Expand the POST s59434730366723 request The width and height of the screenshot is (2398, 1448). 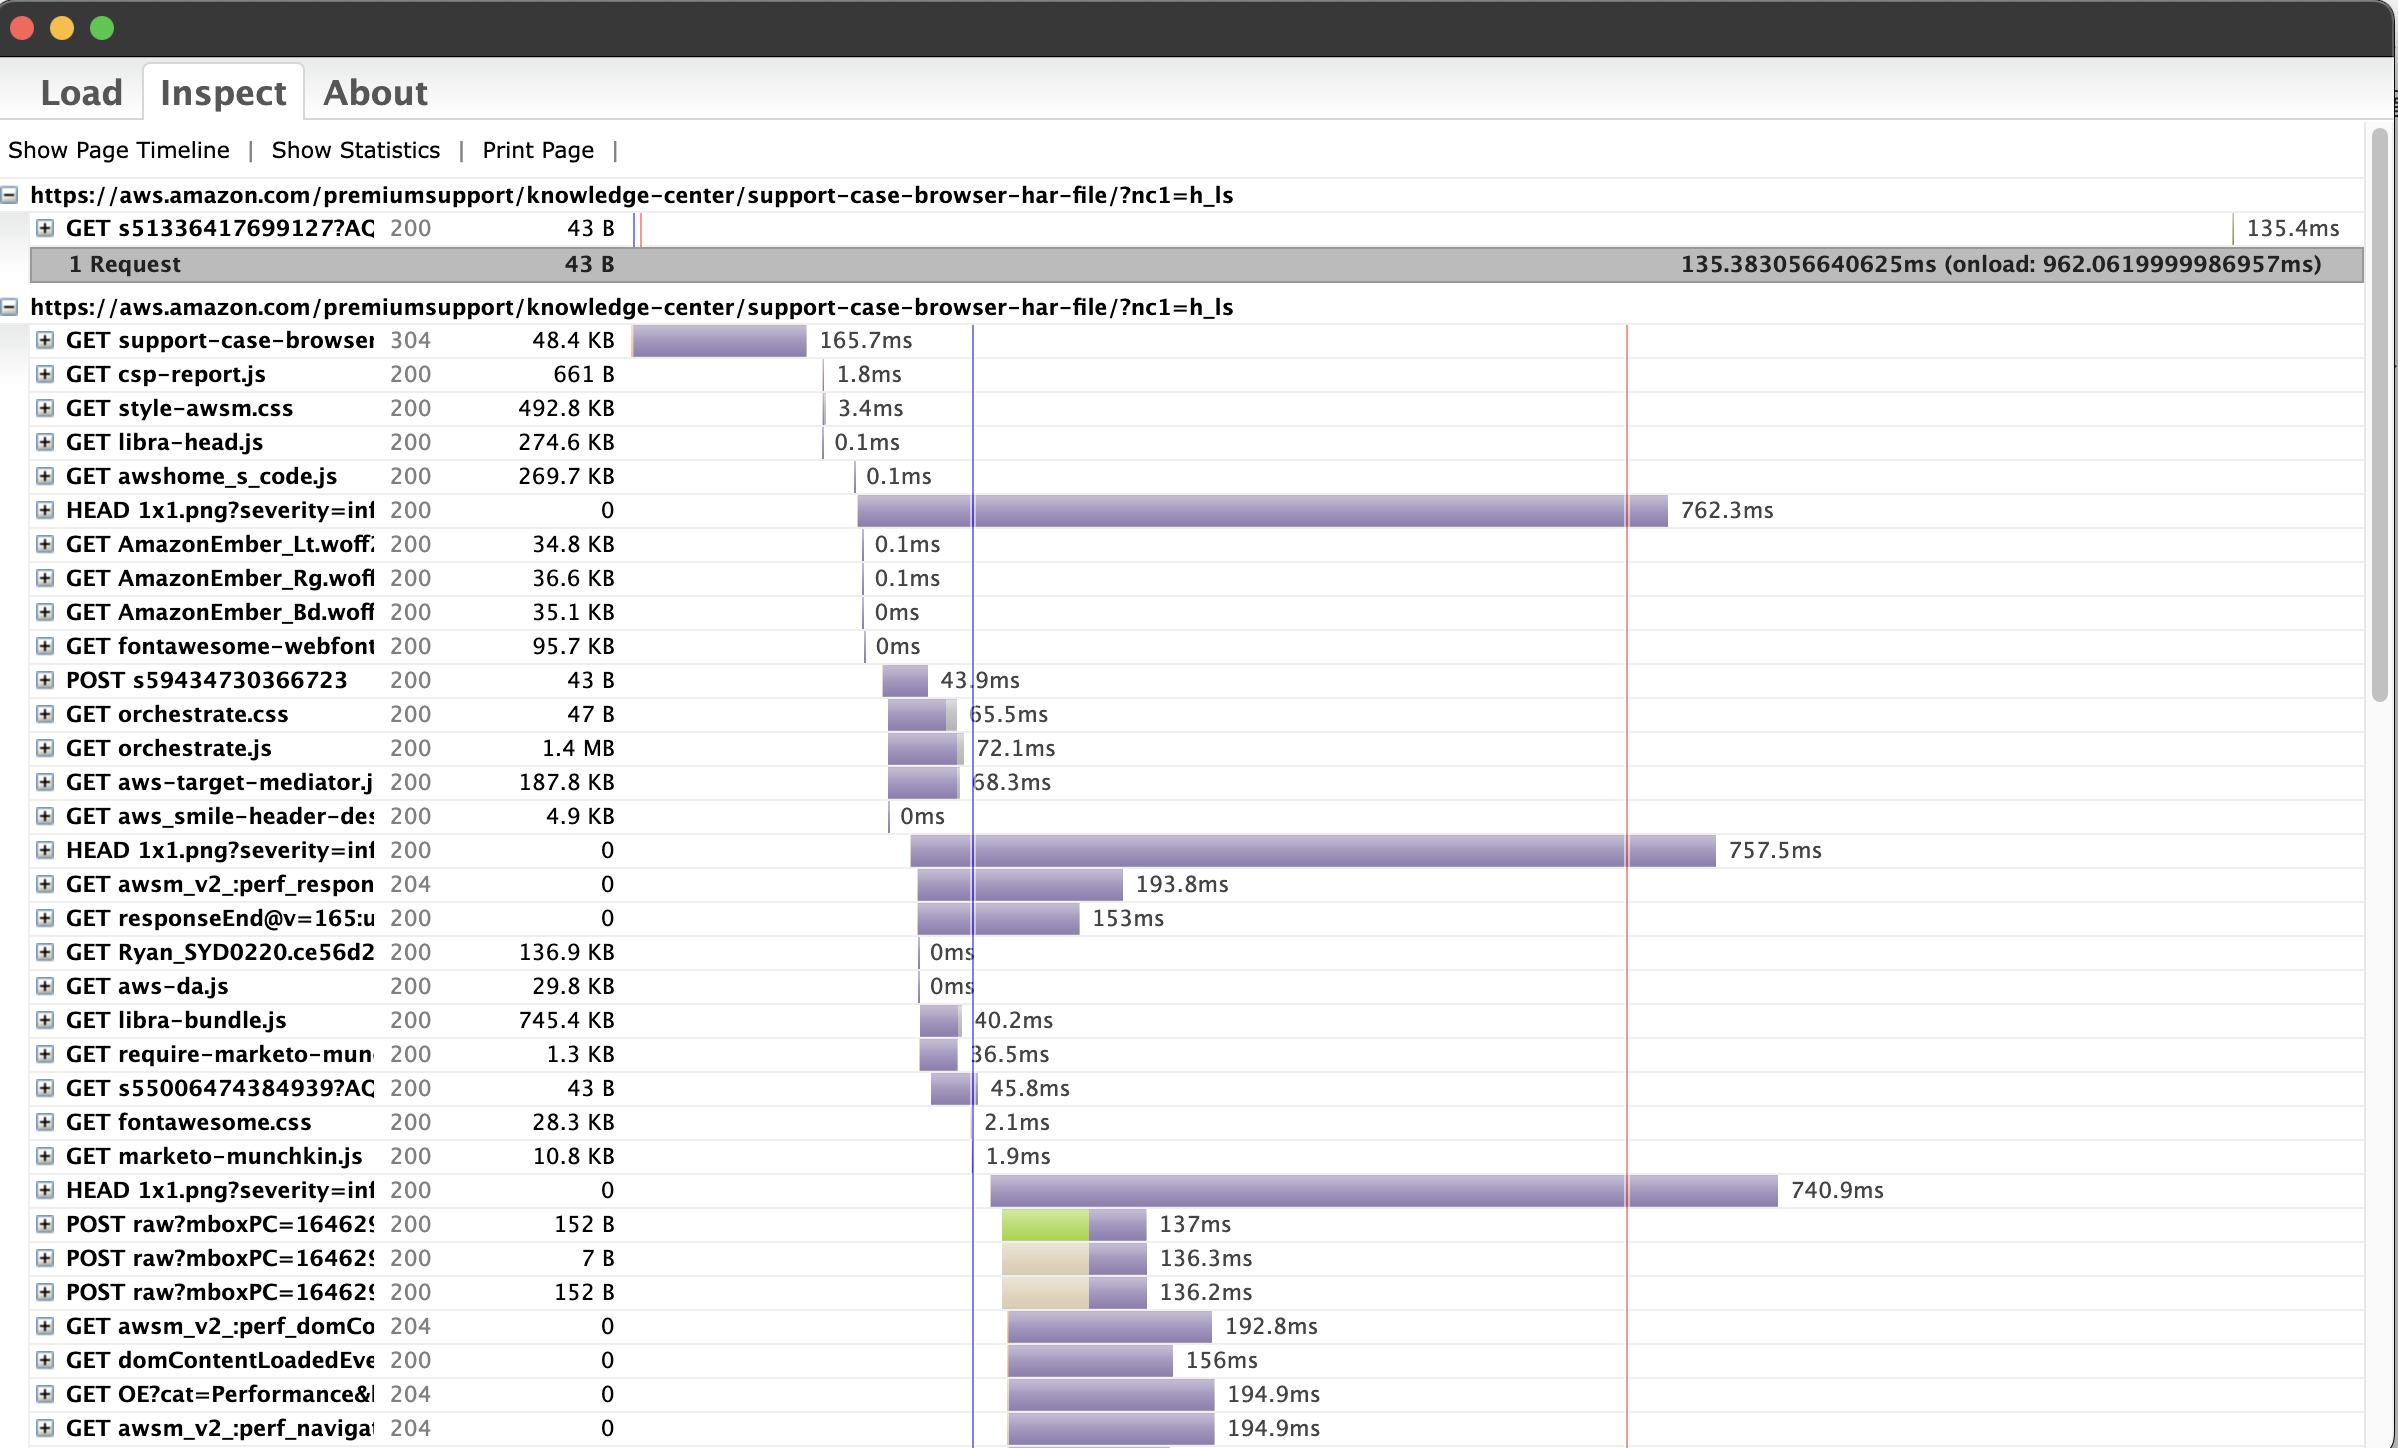pos(45,680)
